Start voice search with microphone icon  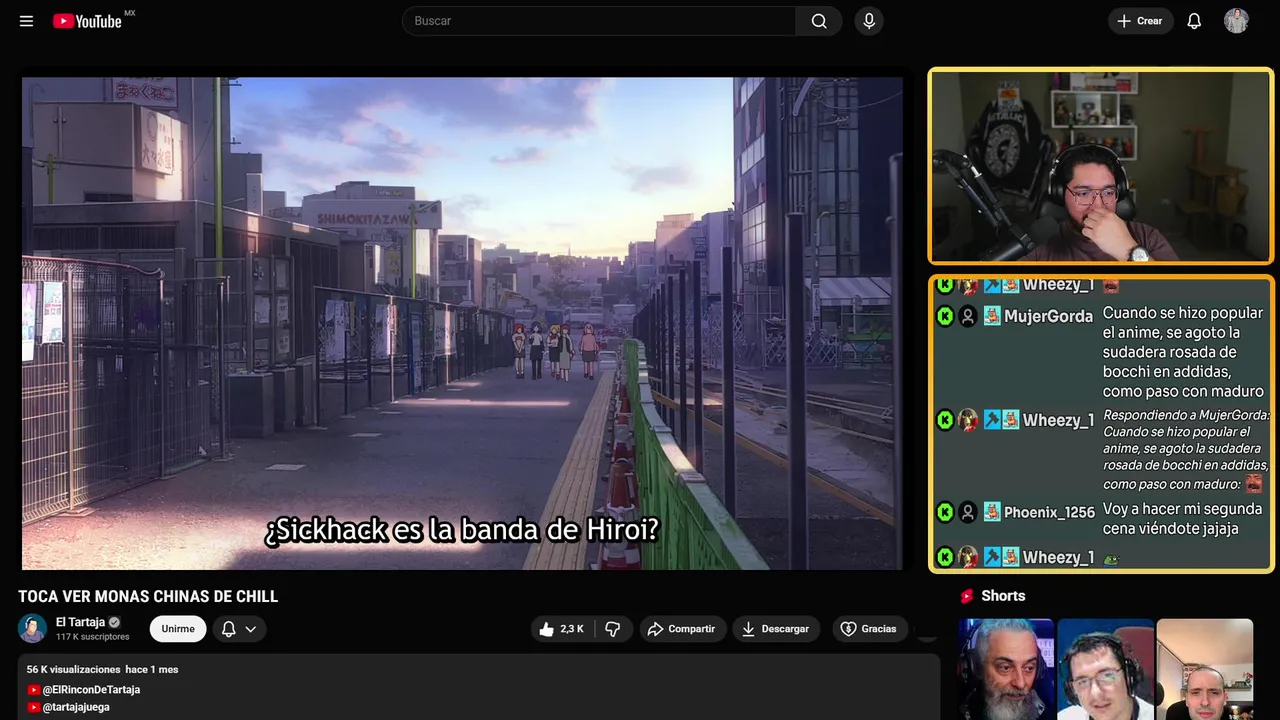click(869, 21)
